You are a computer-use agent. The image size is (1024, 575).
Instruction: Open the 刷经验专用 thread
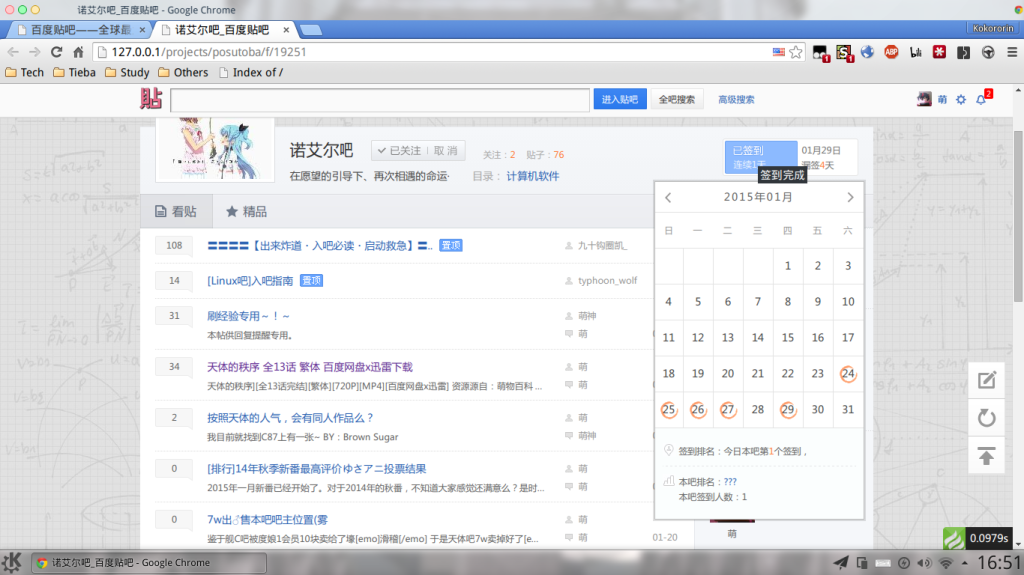click(x=248, y=316)
